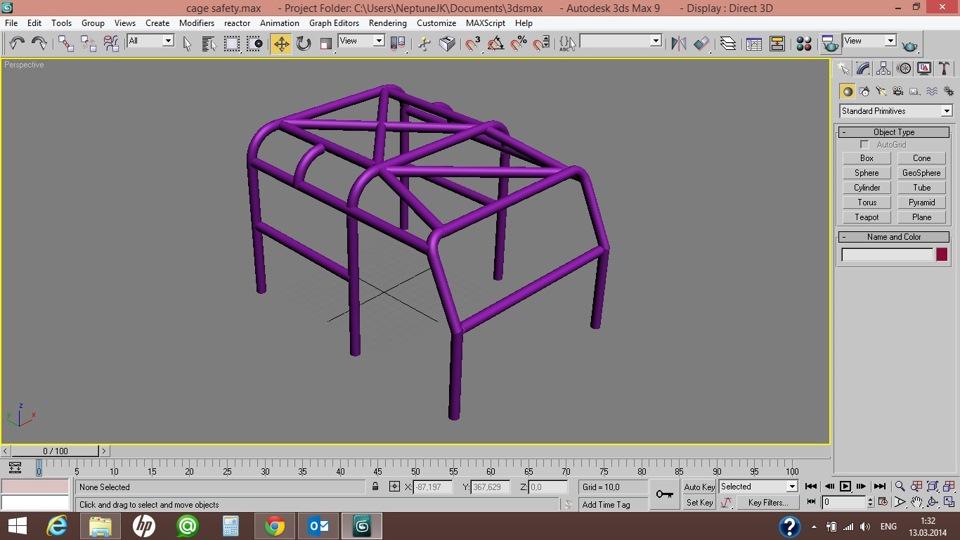
Task: Toggle the selection lock icon
Action: pyautogui.click(x=375, y=487)
